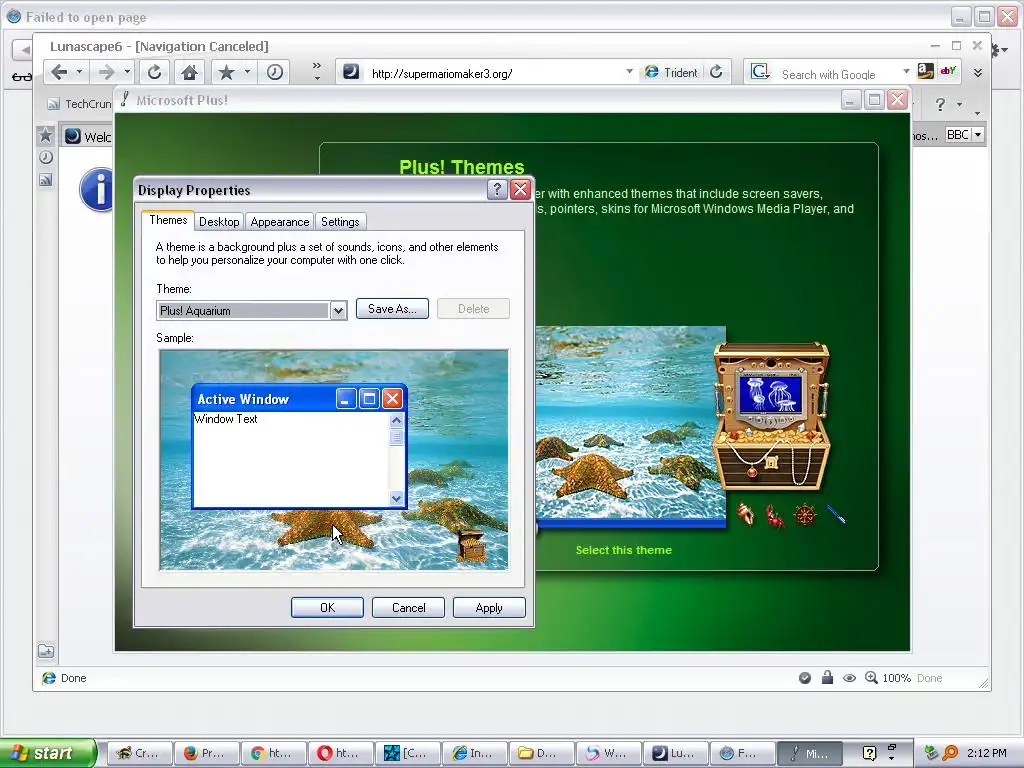Open the BBC tab dropdown arrow
Viewport: 1024px width, 768px height.
pyautogui.click(x=978, y=135)
